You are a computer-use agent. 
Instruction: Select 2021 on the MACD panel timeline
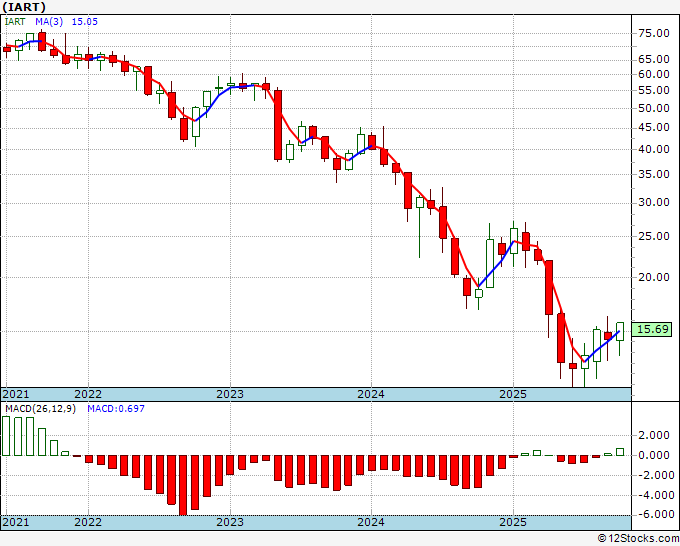tap(16, 522)
